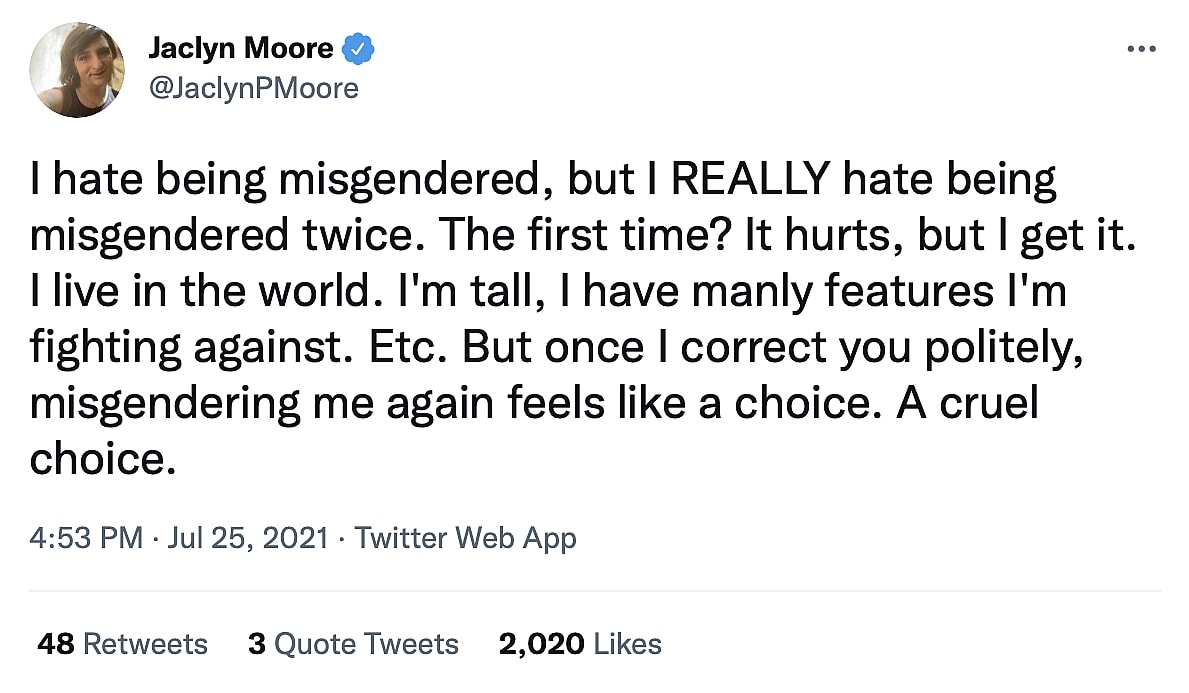Select the "Jul 25, 2021" date
The image size is (1189, 693).
coord(248,538)
